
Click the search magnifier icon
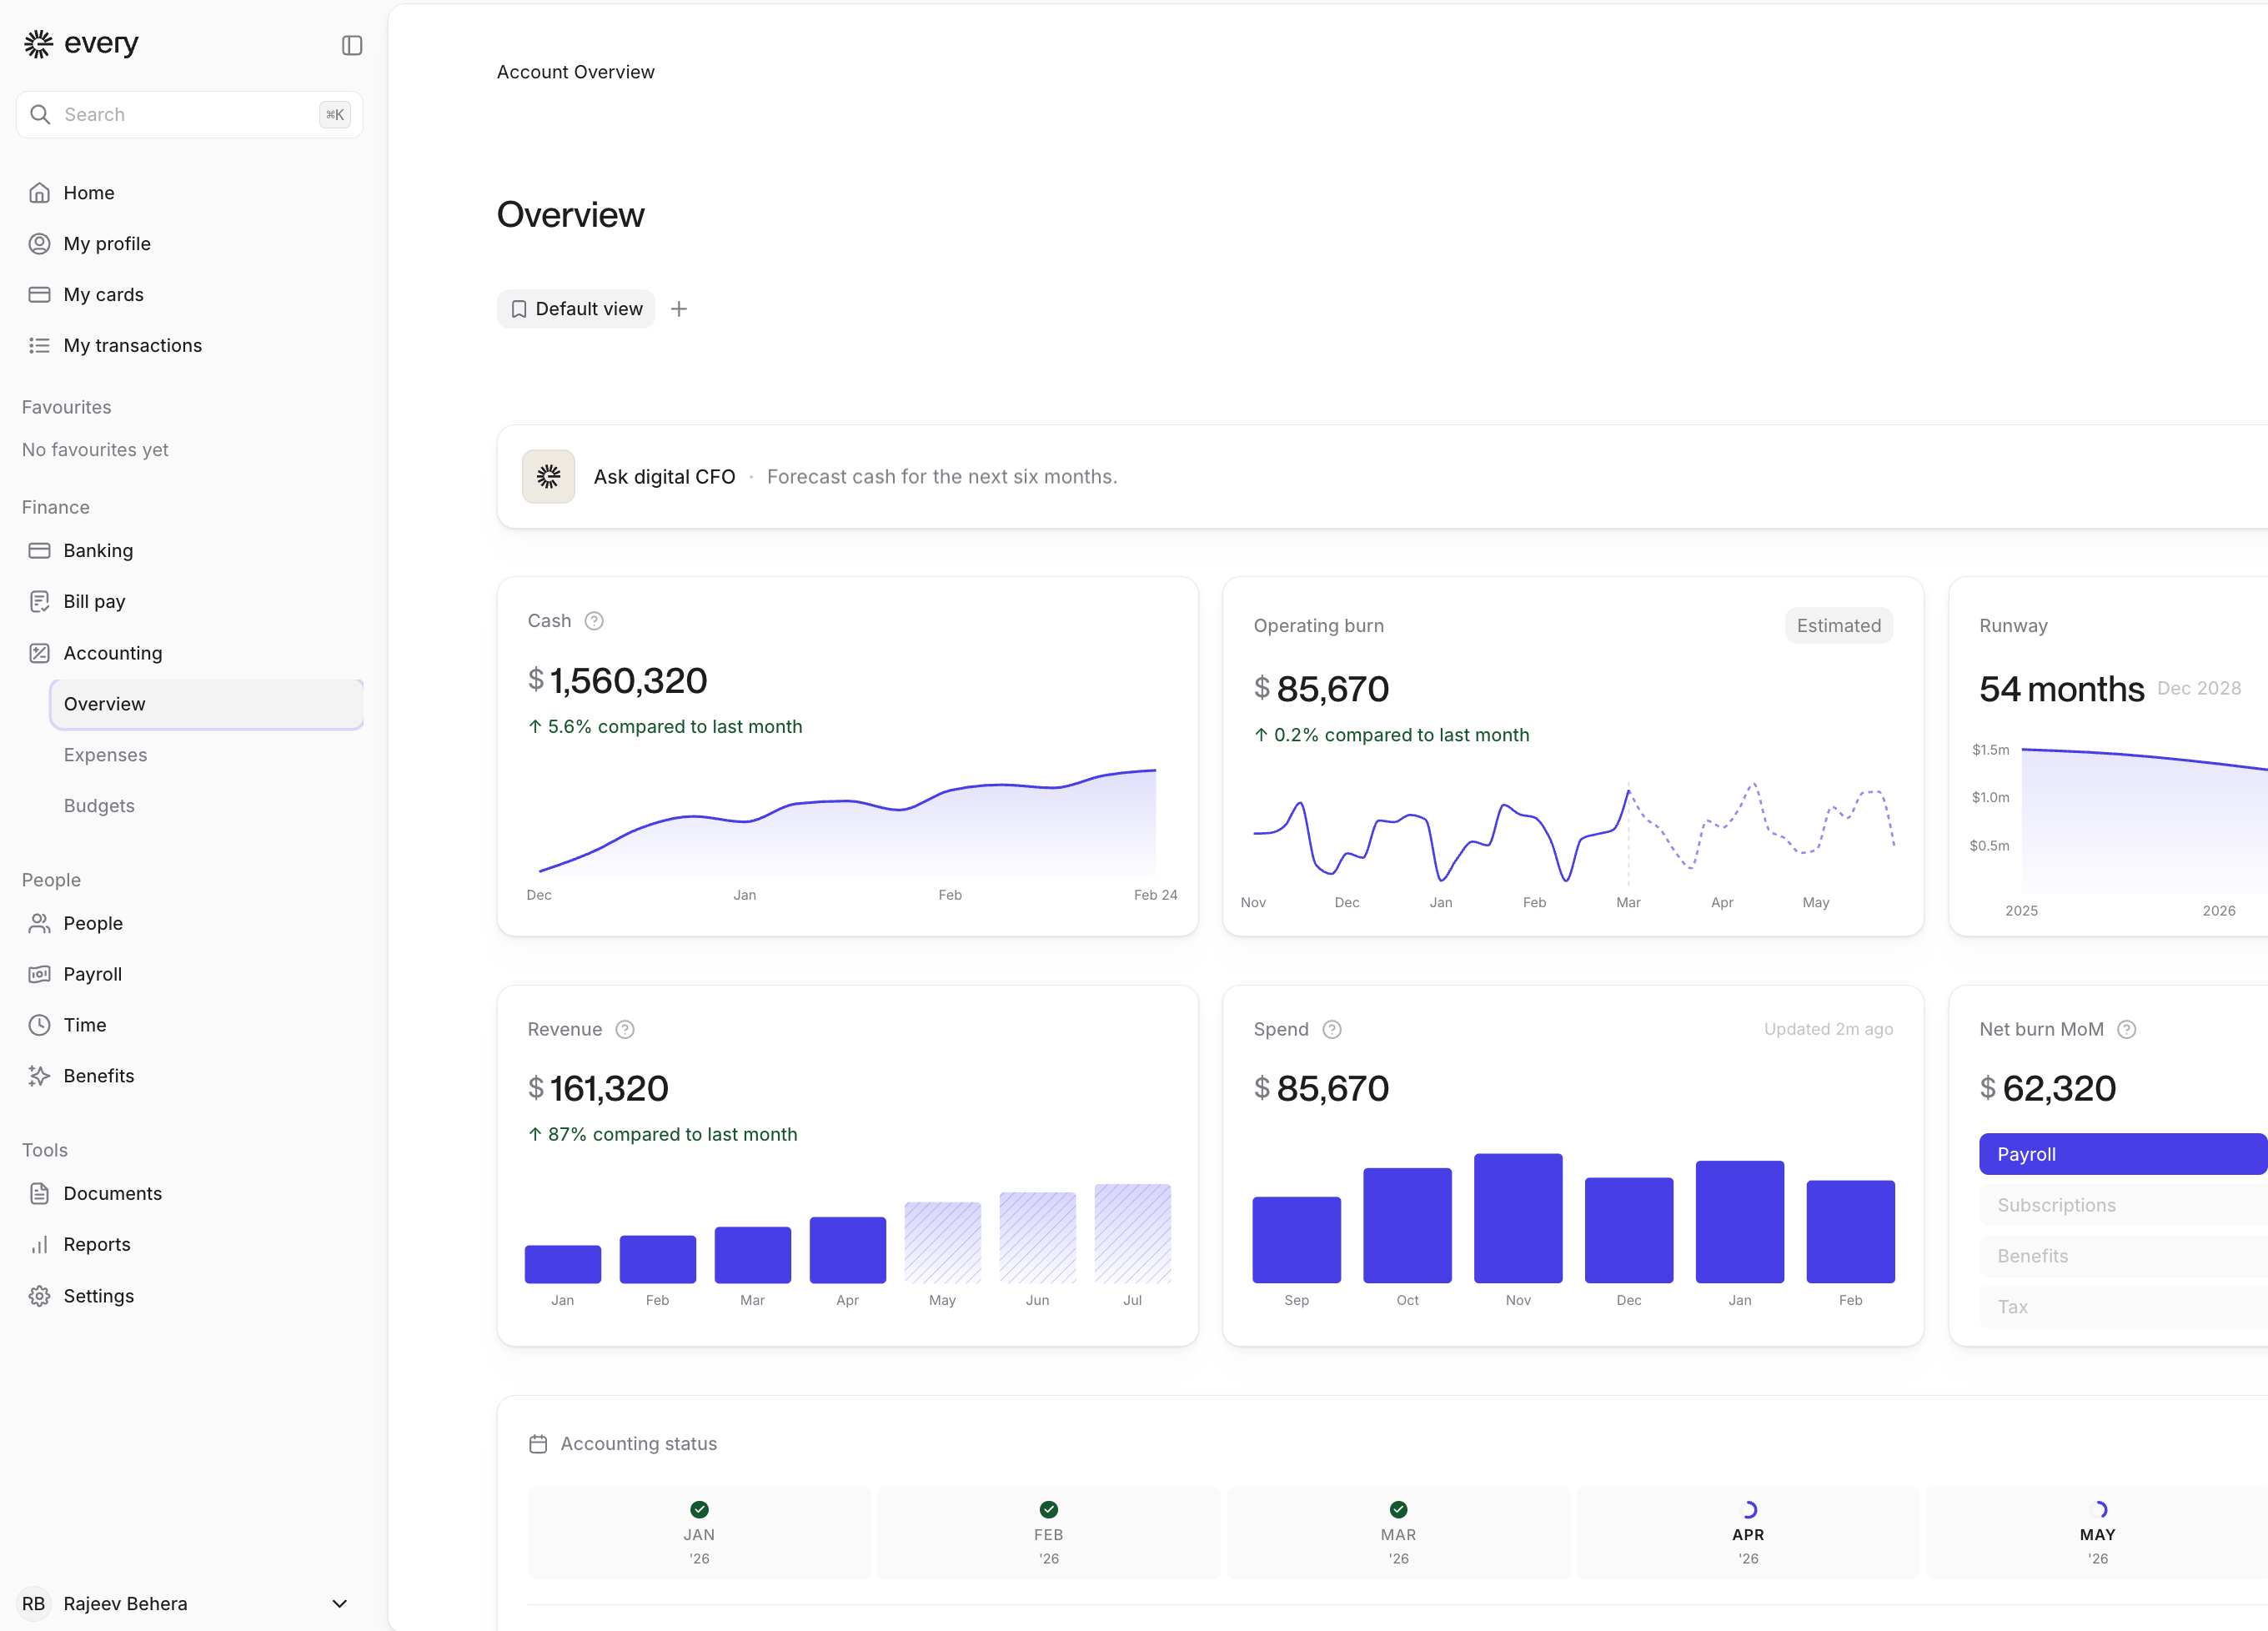point(40,114)
